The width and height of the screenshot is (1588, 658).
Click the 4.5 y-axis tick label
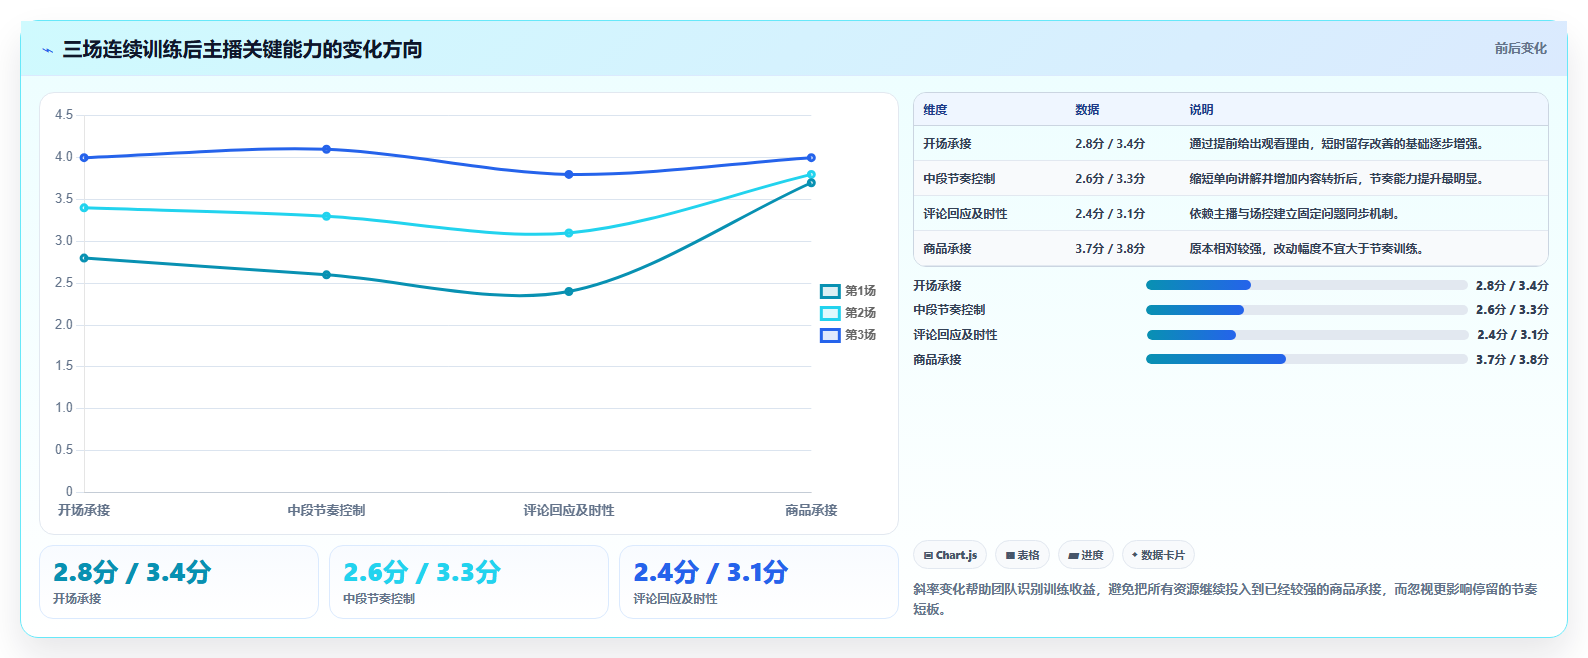(64, 115)
